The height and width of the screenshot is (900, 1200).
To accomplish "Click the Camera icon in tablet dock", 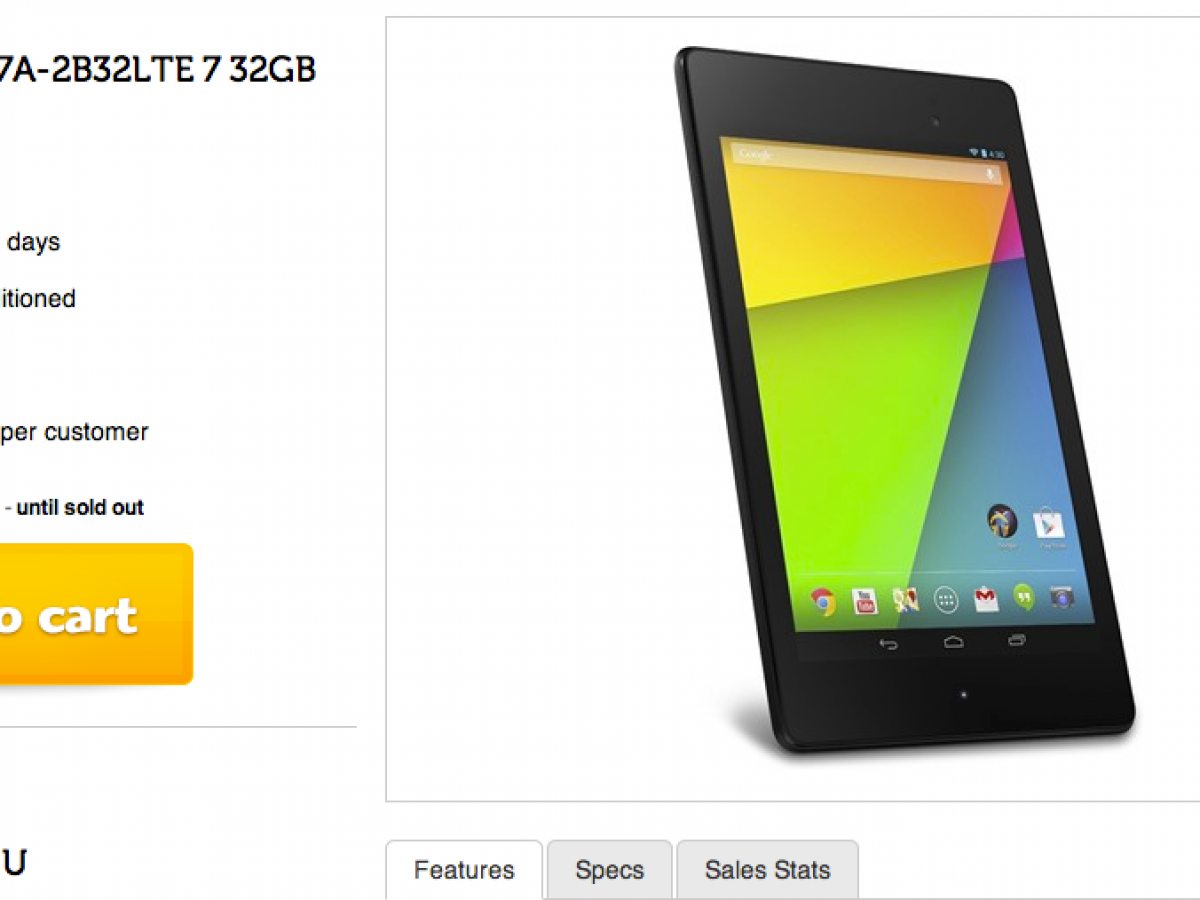I will tap(1061, 598).
